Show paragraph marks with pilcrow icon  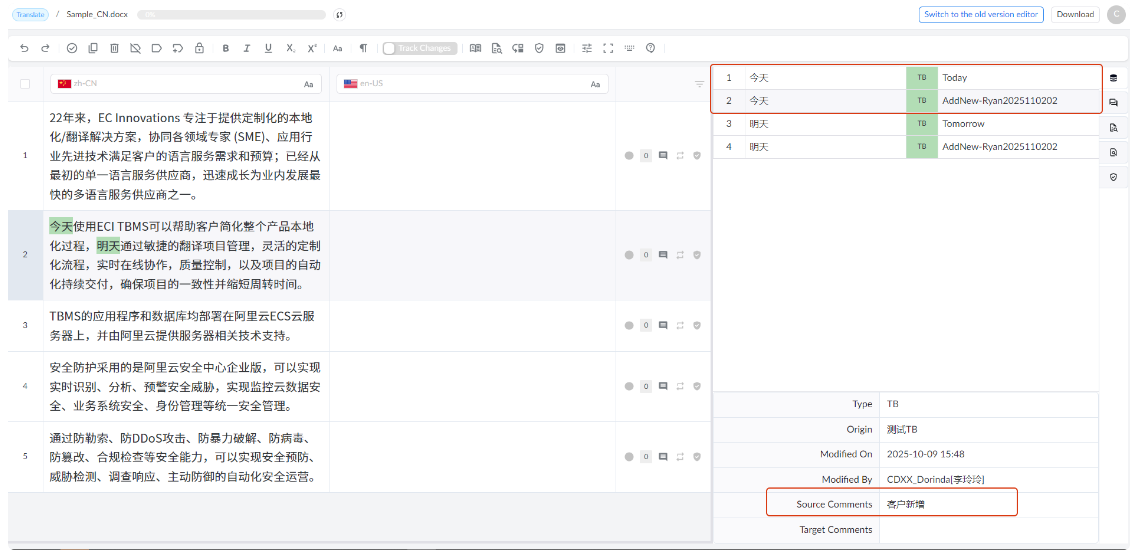[364, 48]
